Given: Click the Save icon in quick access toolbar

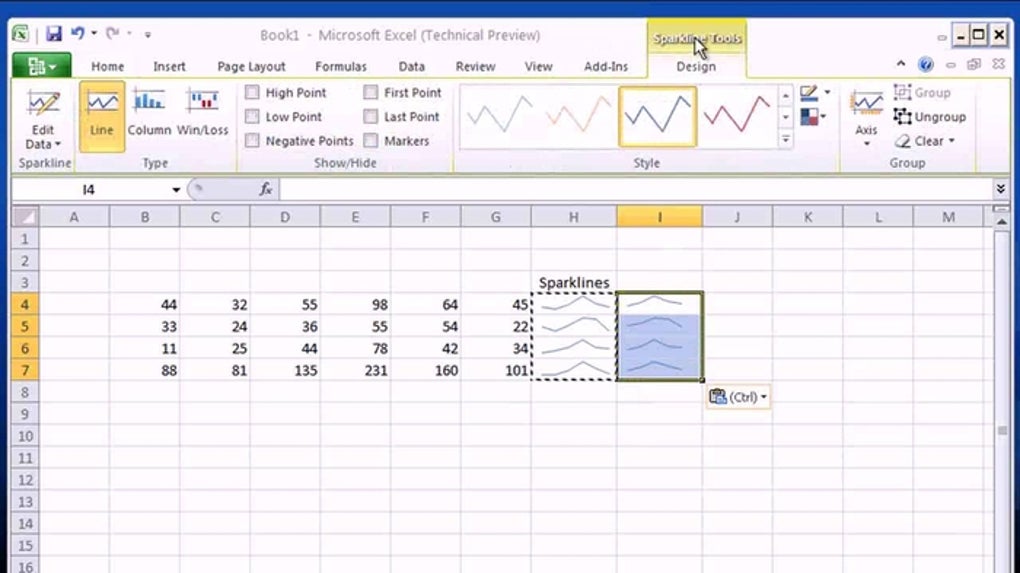Looking at the screenshot, I should [54, 33].
